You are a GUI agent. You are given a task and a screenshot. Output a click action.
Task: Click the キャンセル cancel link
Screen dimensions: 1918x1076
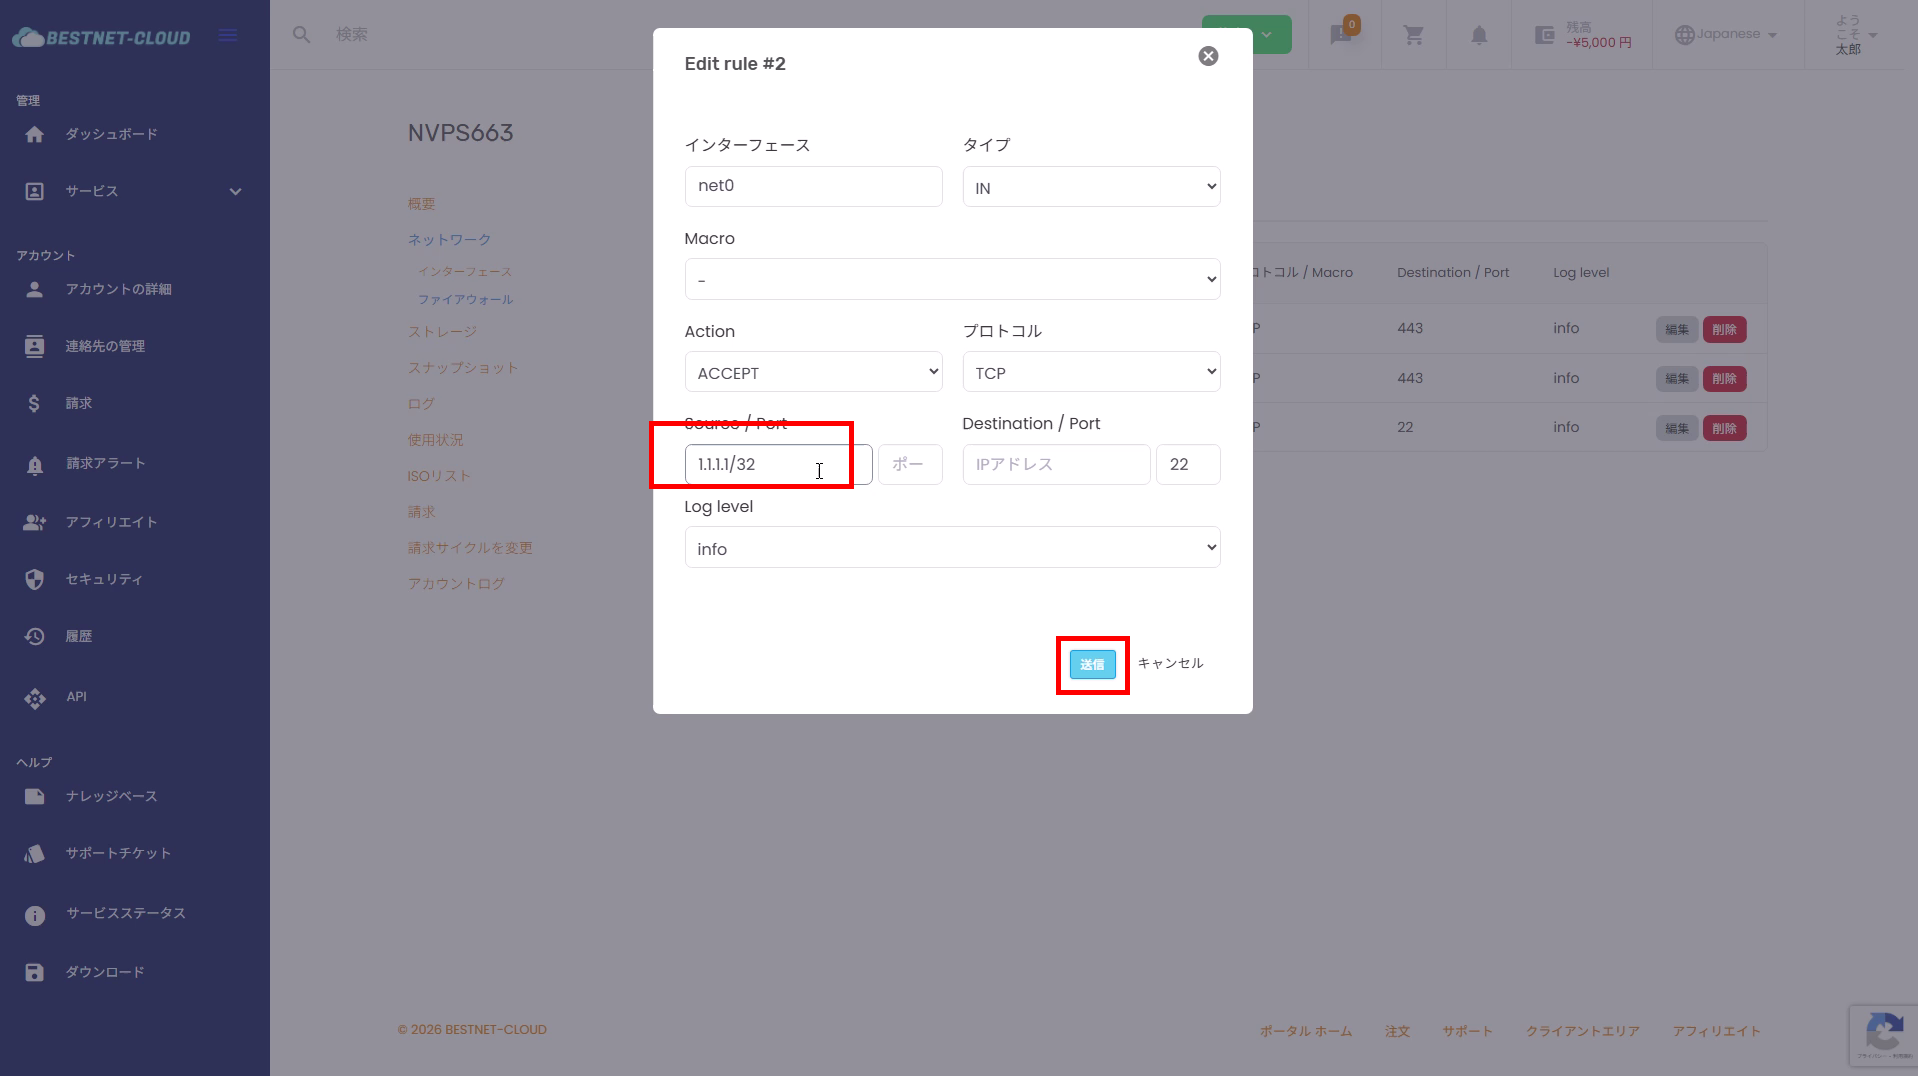(x=1170, y=664)
